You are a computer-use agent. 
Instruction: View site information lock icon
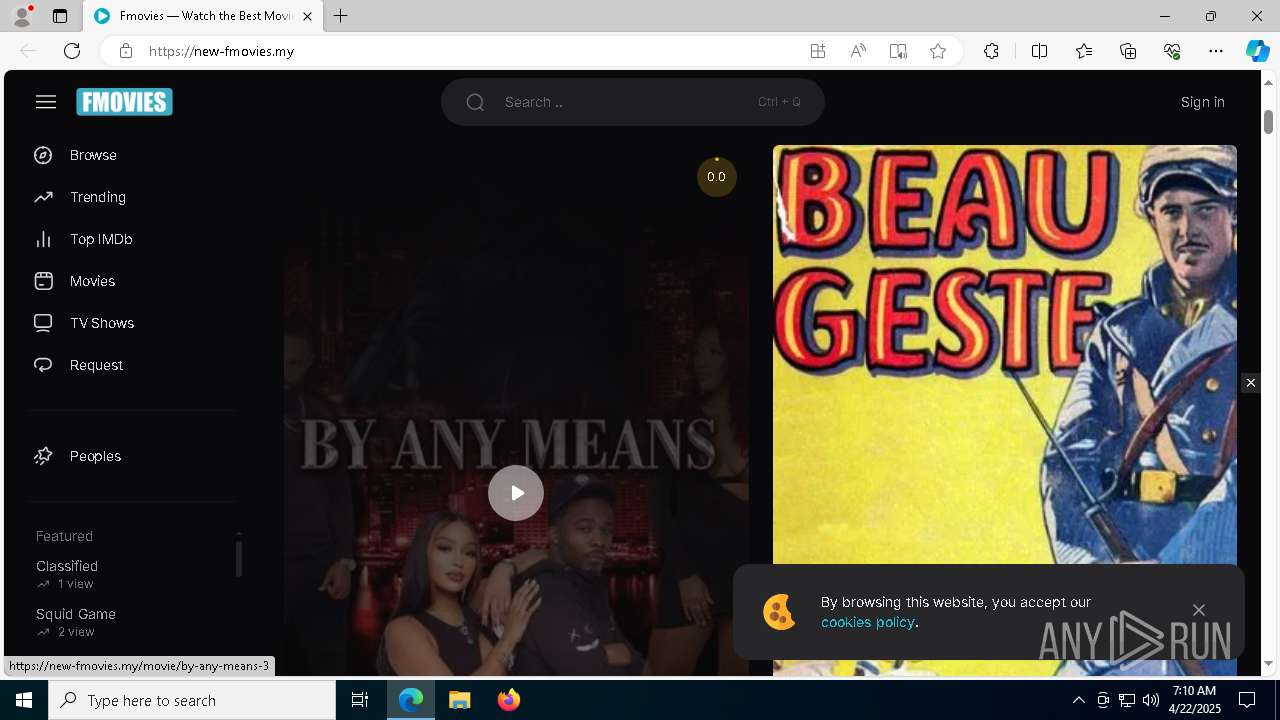(x=125, y=51)
